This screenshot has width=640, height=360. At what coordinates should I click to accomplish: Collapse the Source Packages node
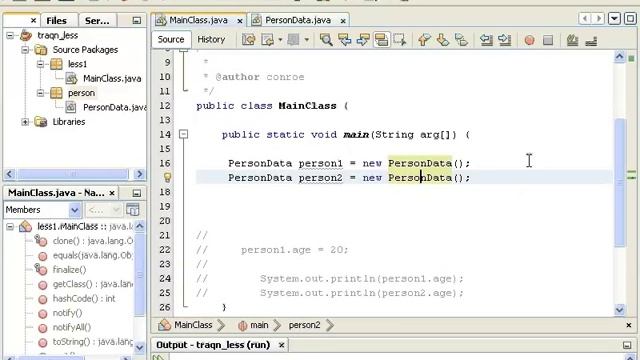click(x=25, y=50)
